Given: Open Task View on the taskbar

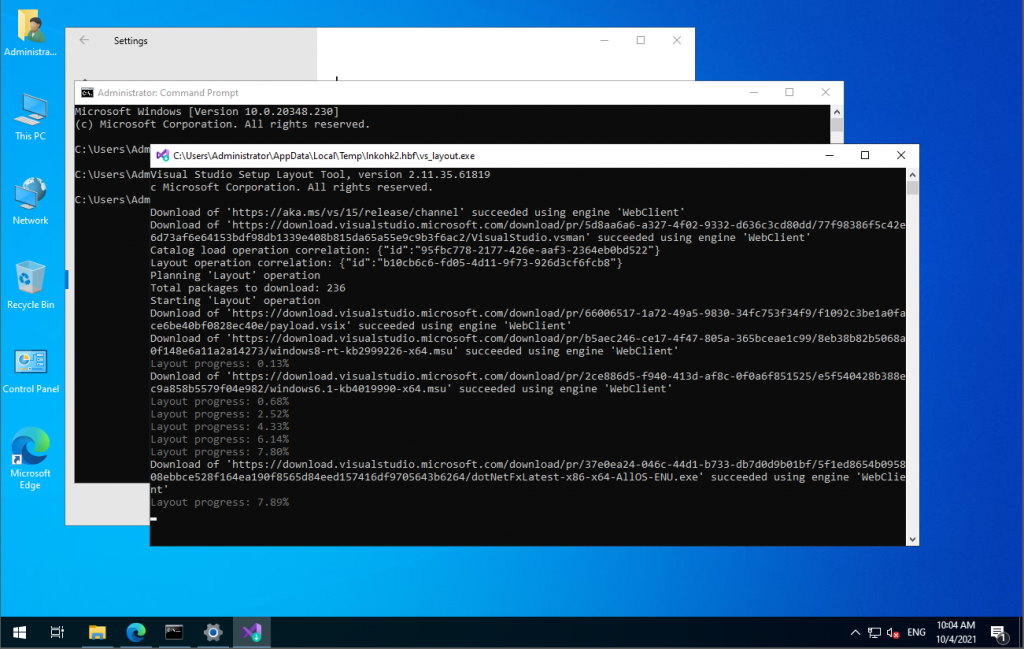Looking at the screenshot, I should (57, 632).
